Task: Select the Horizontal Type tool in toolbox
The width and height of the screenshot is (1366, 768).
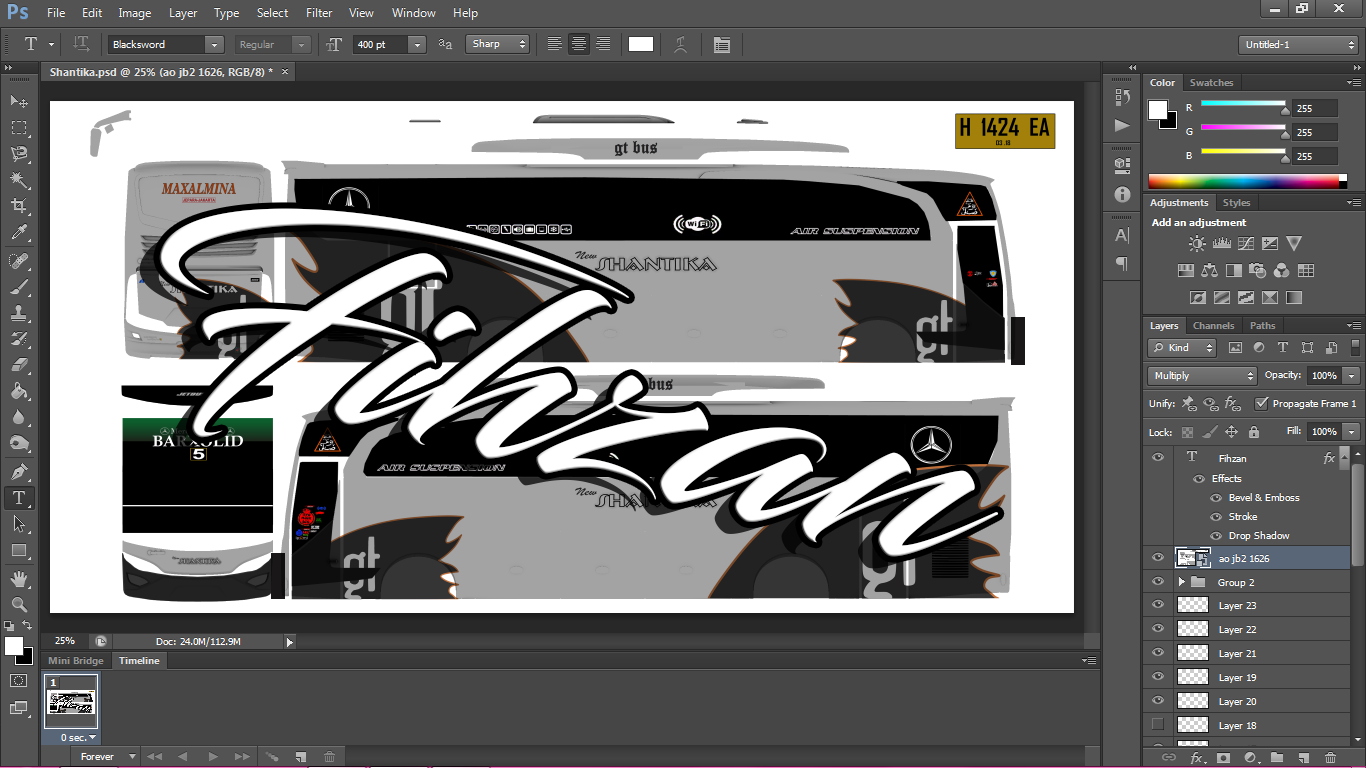Action: click(19, 497)
